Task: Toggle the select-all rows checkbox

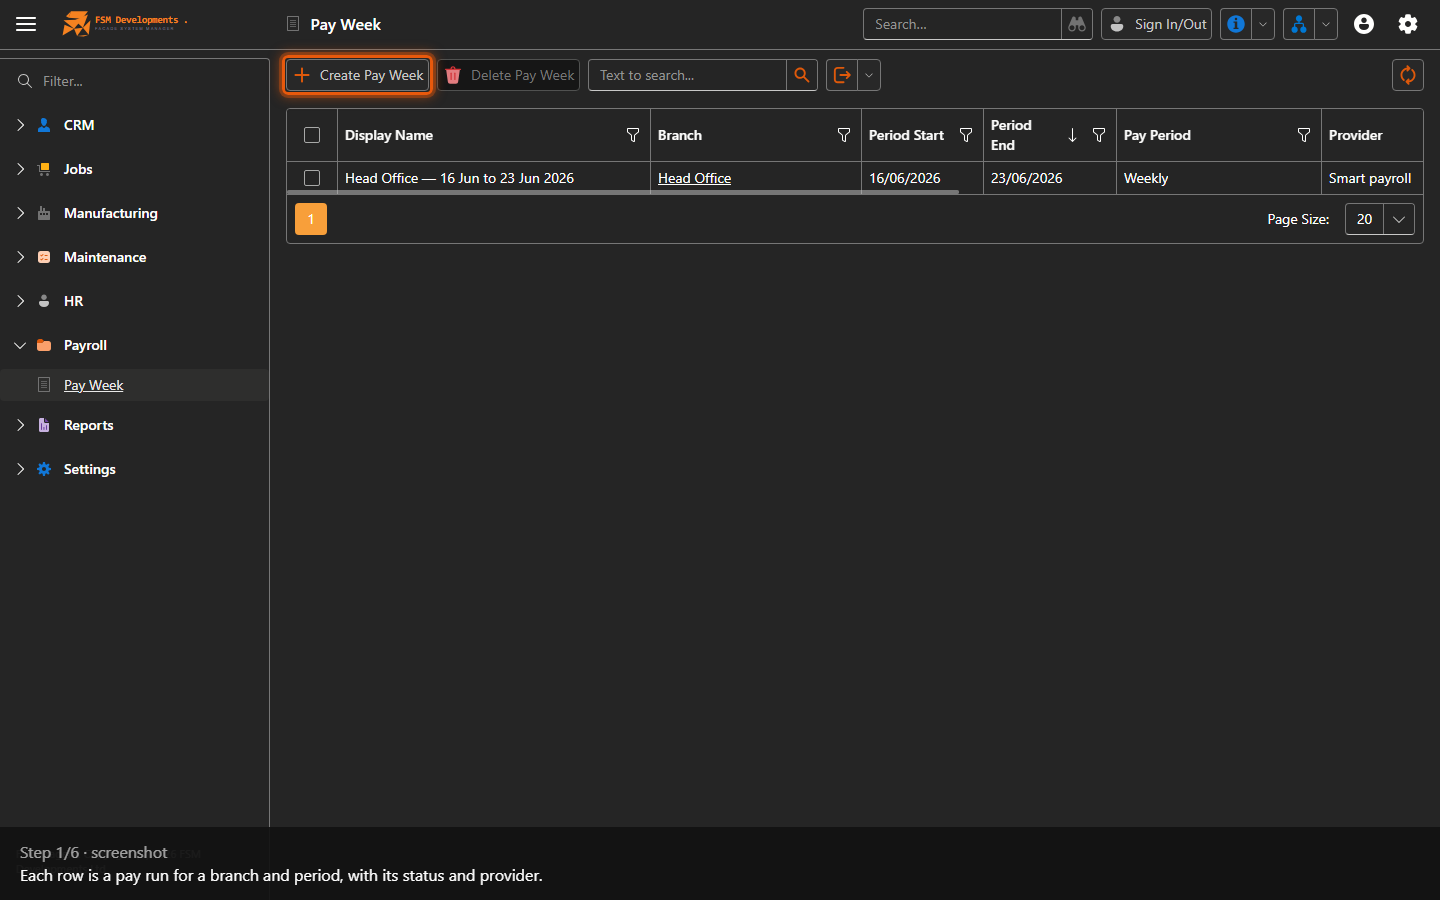Action: (312, 135)
